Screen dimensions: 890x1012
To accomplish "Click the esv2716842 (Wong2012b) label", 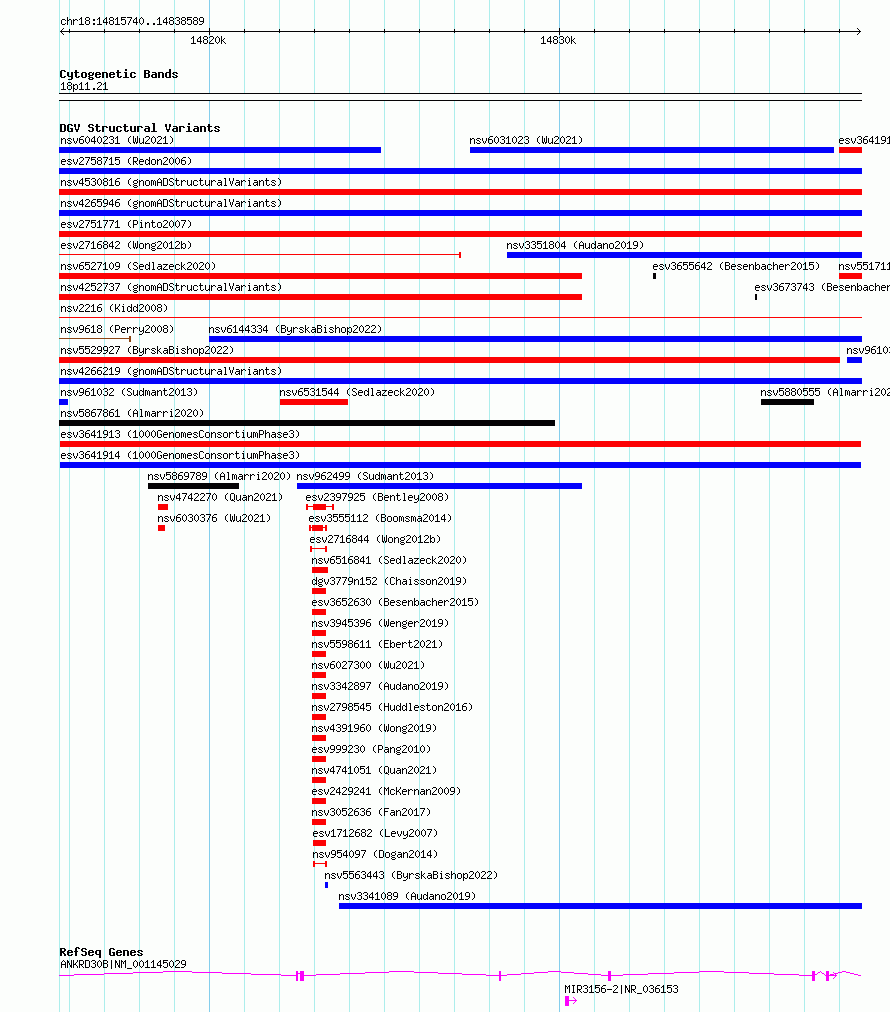I will pyautogui.click(x=126, y=245).
